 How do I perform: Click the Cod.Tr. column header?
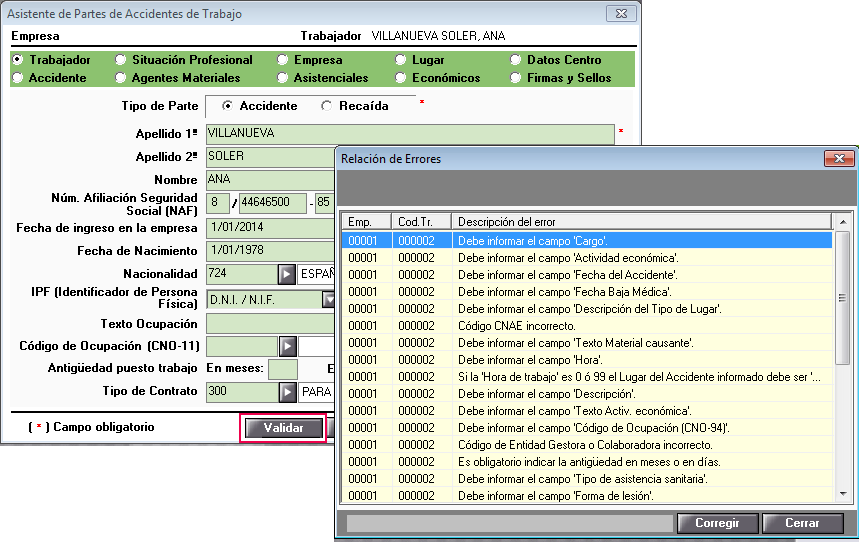[x=421, y=222]
